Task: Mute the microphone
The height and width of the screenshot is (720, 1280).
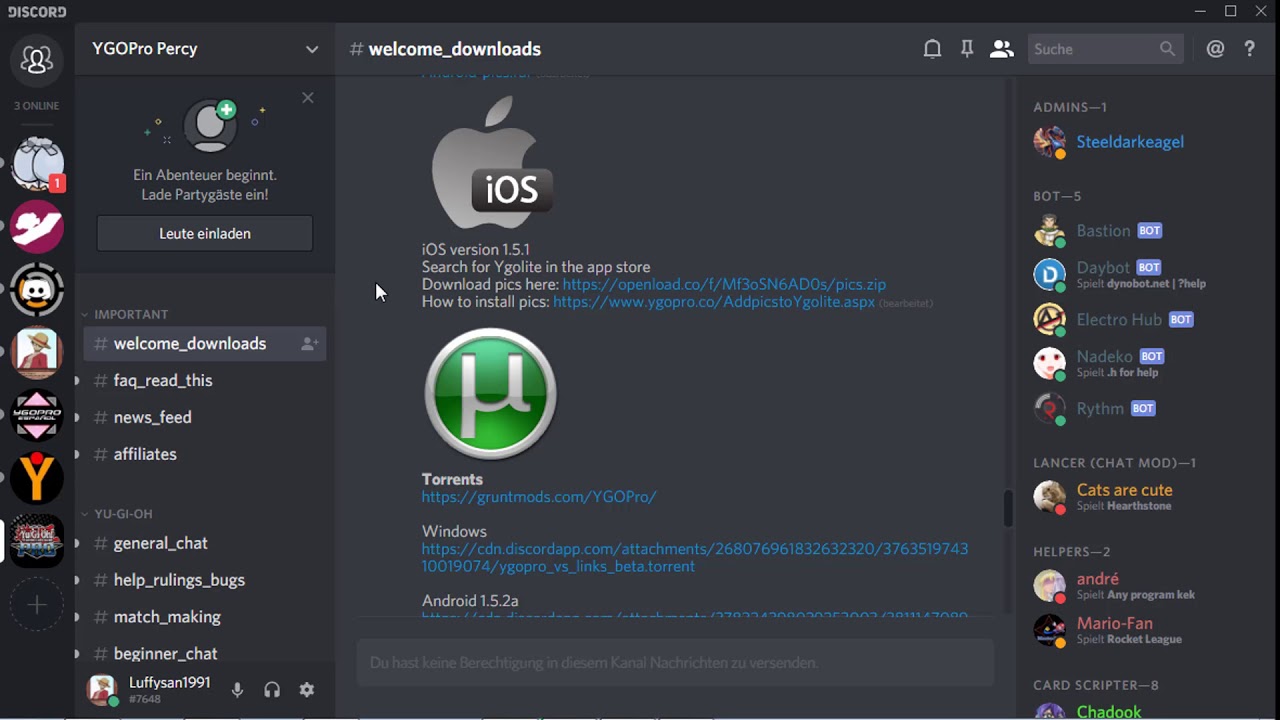Action: [x=237, y=690]
